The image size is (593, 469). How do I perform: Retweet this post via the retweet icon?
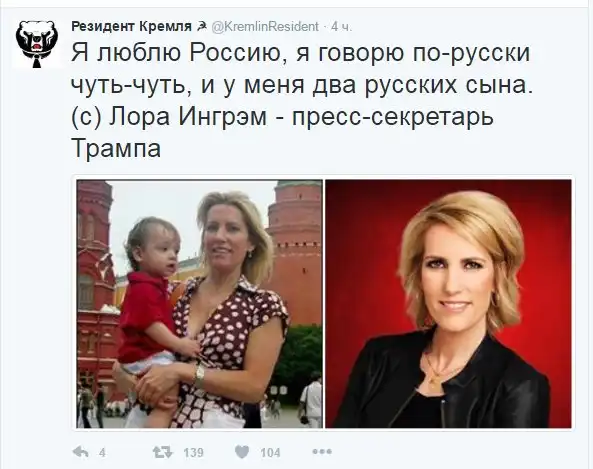point(162,452)
